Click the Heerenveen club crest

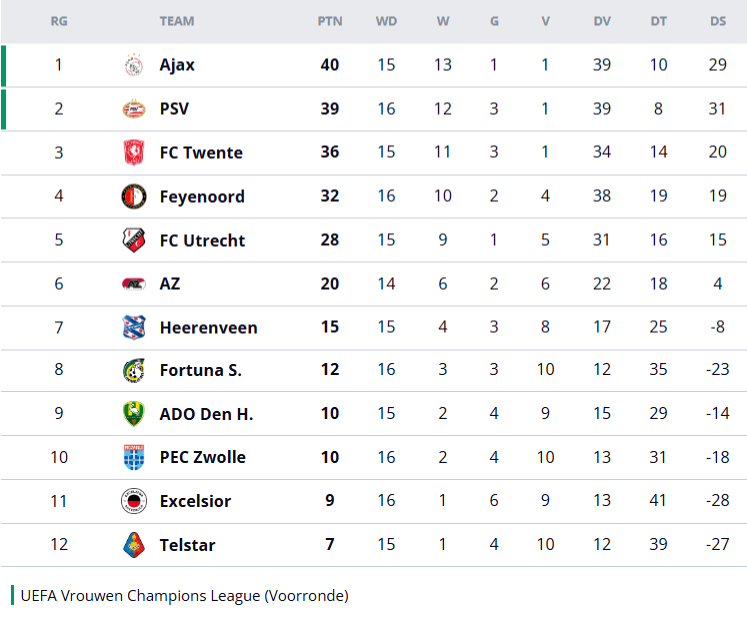[133, 327]
